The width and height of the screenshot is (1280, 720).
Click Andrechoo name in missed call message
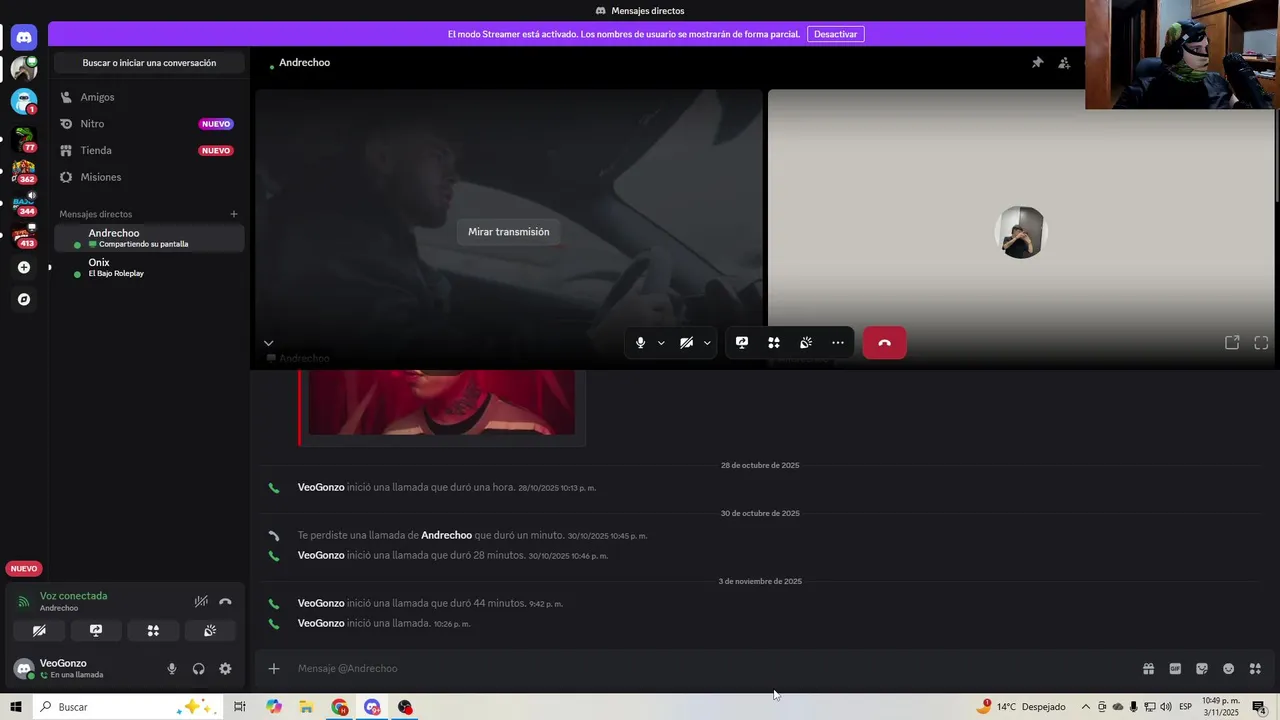pos(446,535)
